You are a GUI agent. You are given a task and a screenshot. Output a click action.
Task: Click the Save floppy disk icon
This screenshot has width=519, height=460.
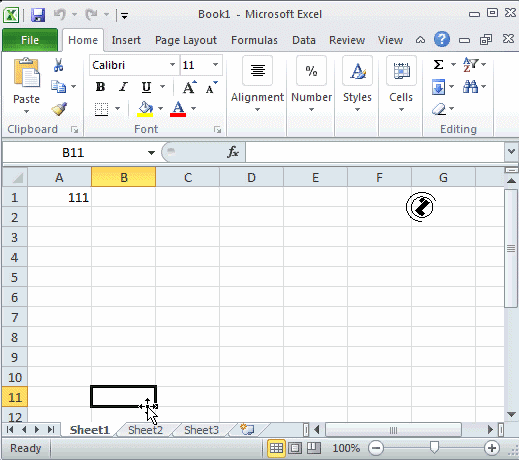[38, 15]
